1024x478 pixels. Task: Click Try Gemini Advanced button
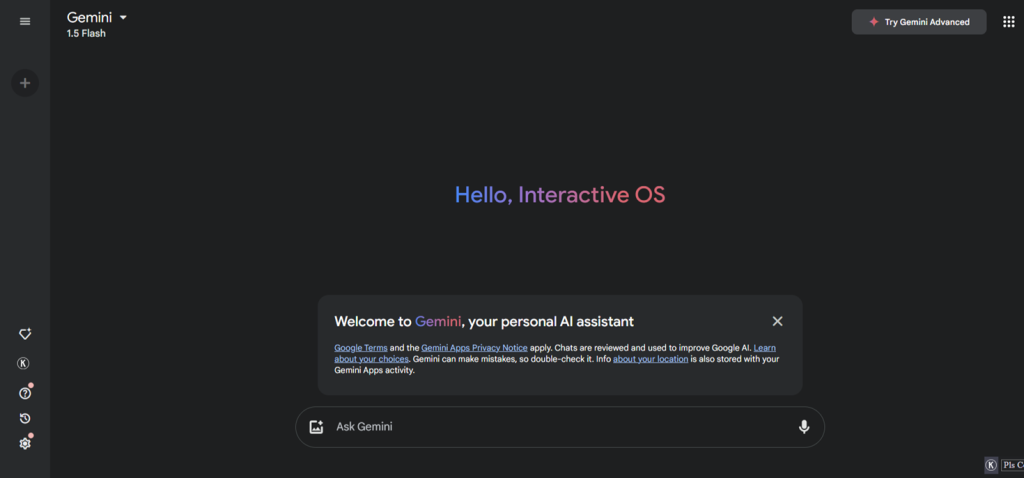tap(918, 22)
